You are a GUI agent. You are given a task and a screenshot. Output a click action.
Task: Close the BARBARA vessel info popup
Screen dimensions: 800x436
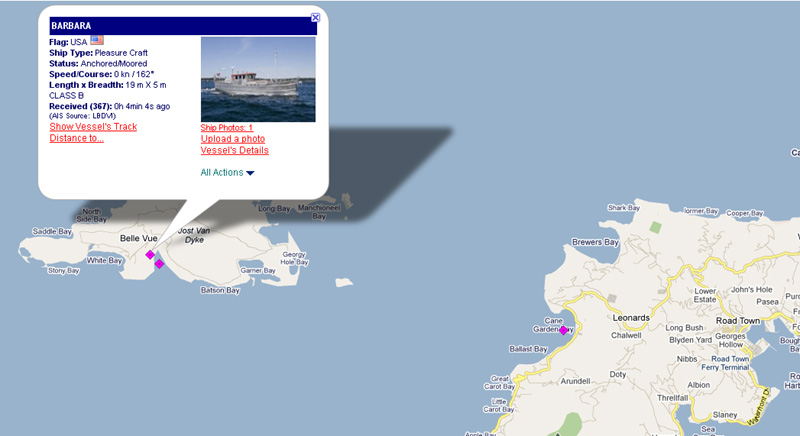(x=315, y=17)
